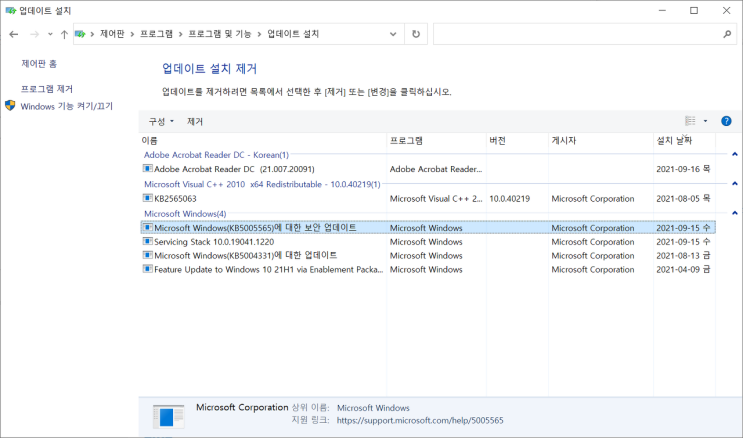The width and height of the screenshot is (743, 438).
Task: Open the 구성 menu
Action: click(x=161, y=121)
